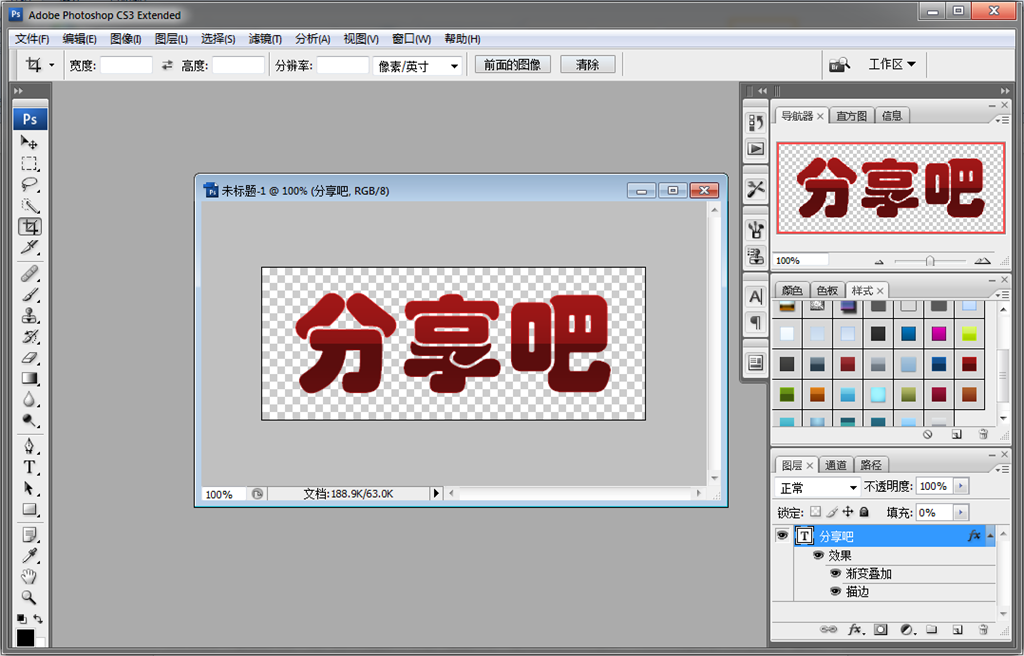Open the 滤镜 menu

tap(265, 39)
